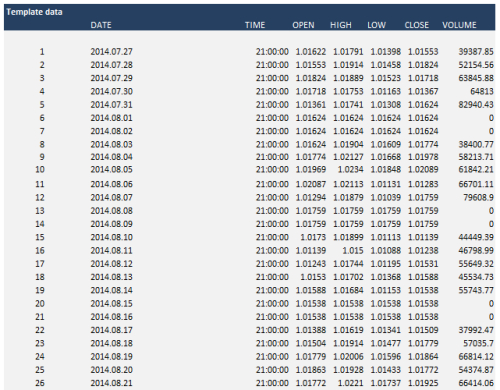Select date cell 2014.07.27
The width and height of the screenshot is (500, 390).
point(111,52)
